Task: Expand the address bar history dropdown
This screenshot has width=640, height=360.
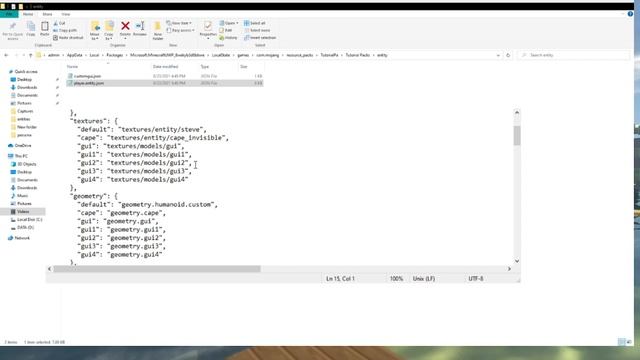Action: [498, 55]
